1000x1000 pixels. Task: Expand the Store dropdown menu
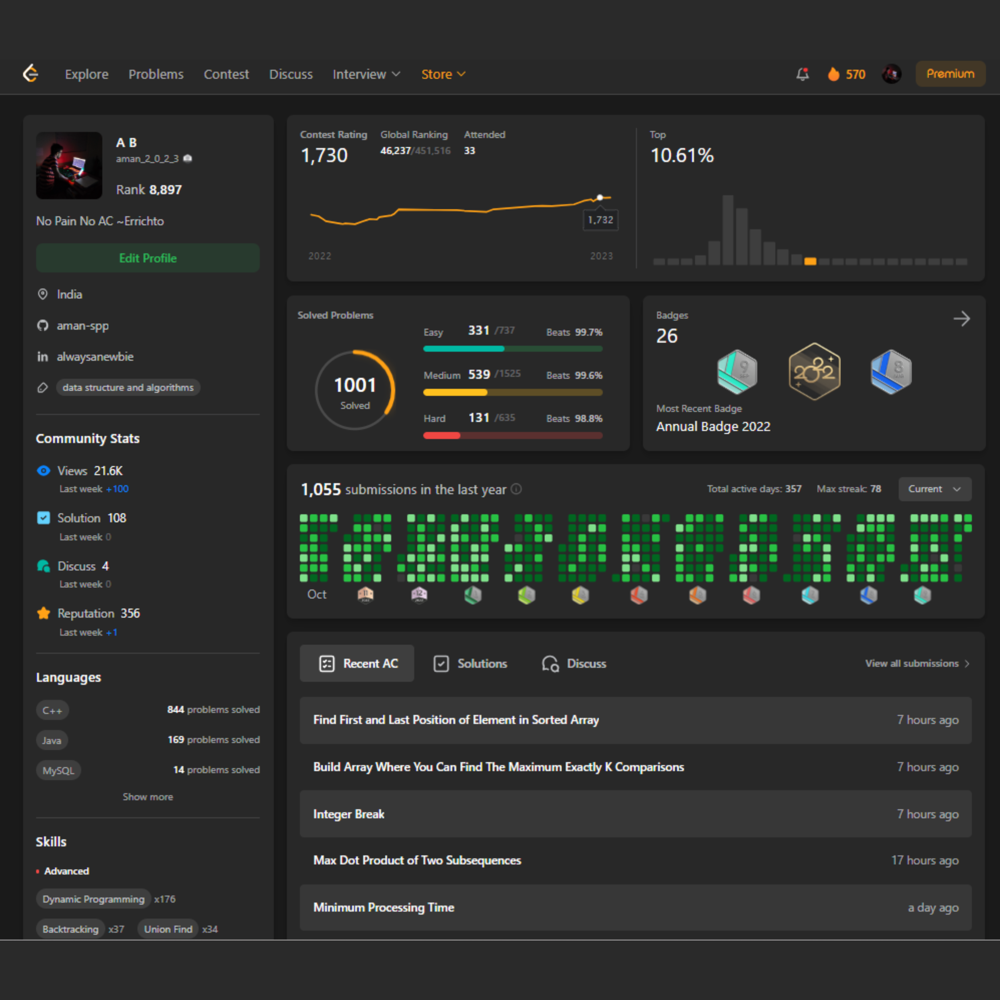coord(443,74)
